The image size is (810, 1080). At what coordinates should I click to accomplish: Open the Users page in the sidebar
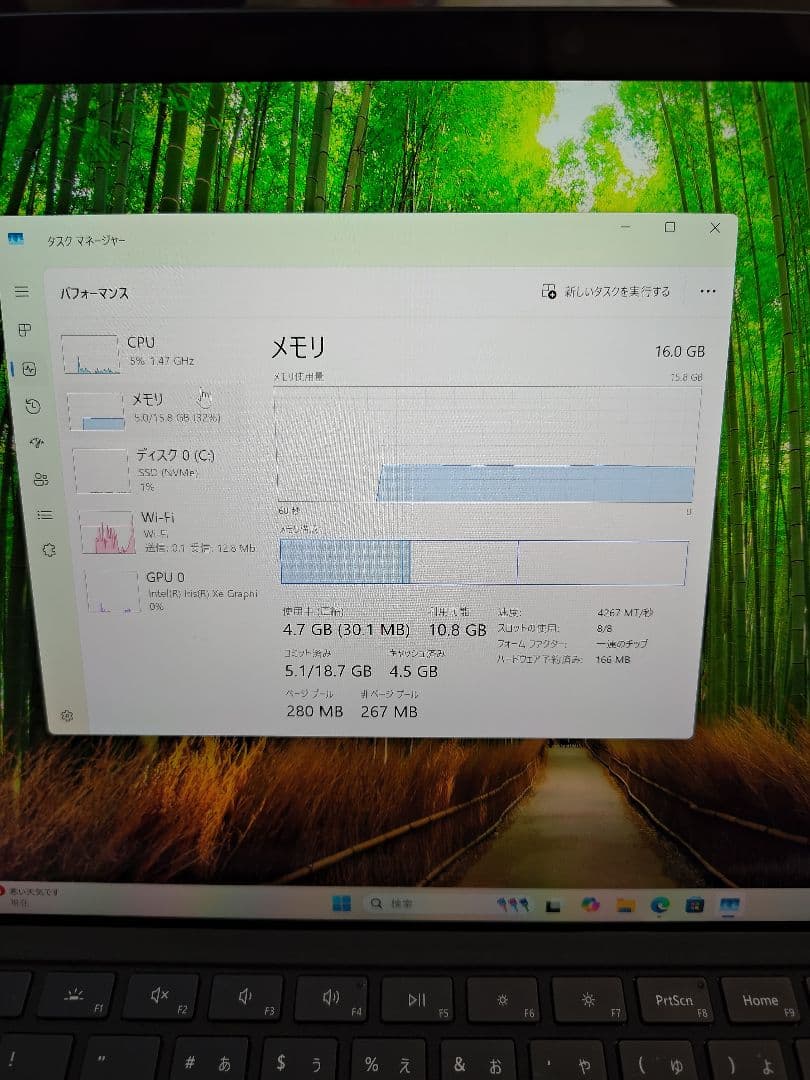tap(40, 480)
